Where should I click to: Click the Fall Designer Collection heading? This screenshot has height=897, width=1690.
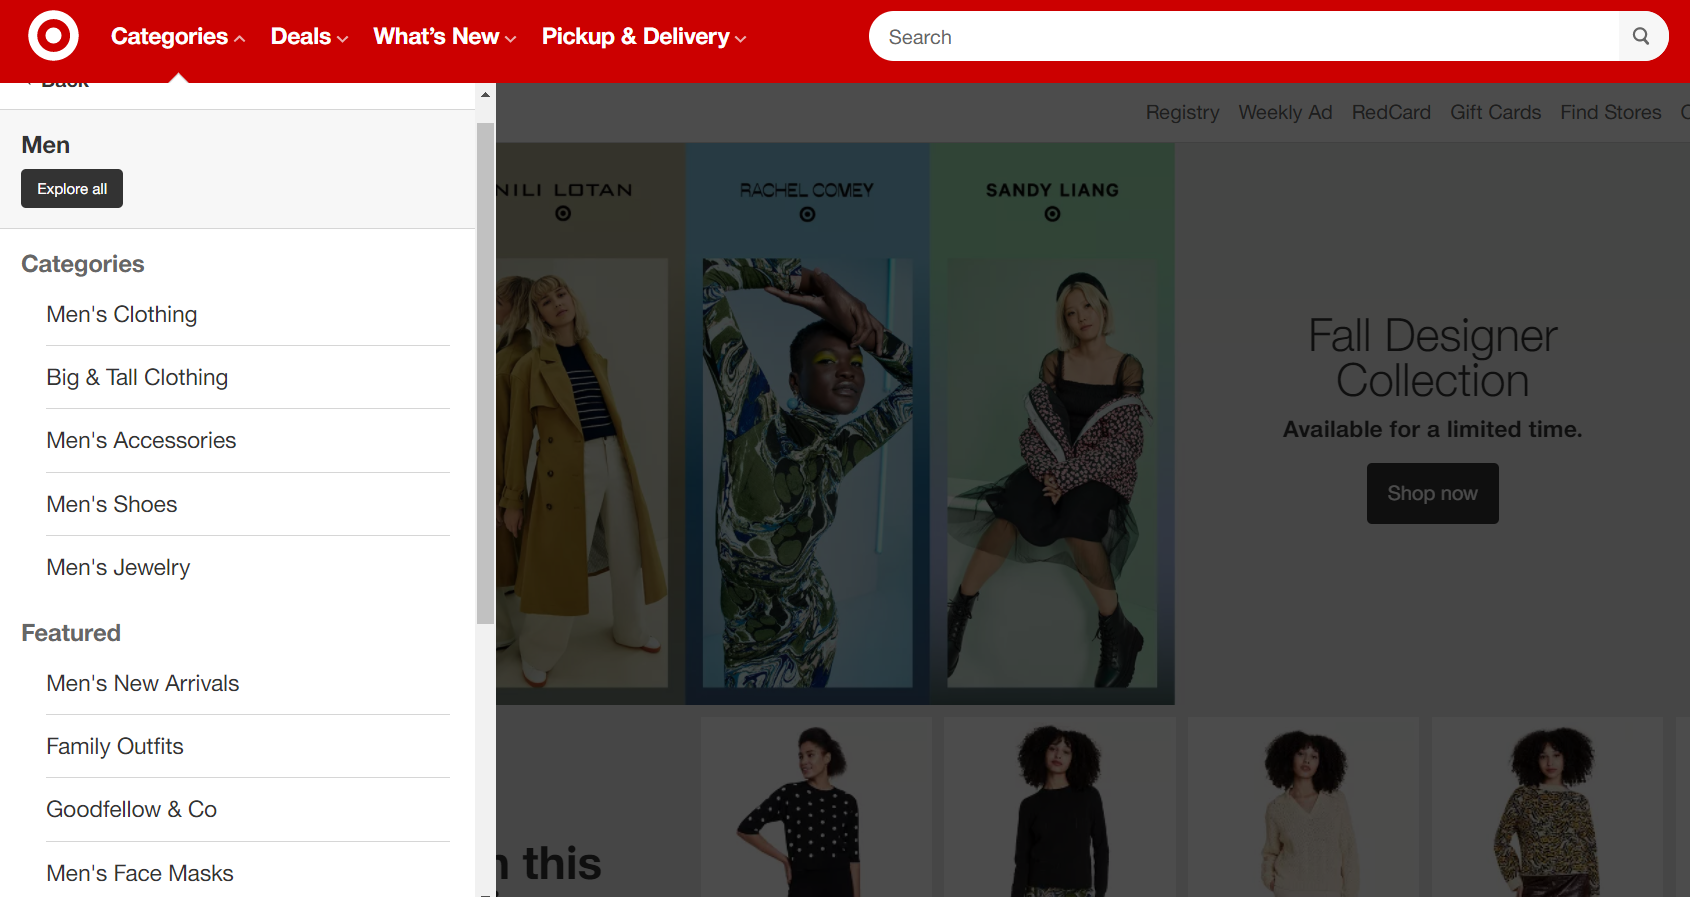coord(1433,358)
